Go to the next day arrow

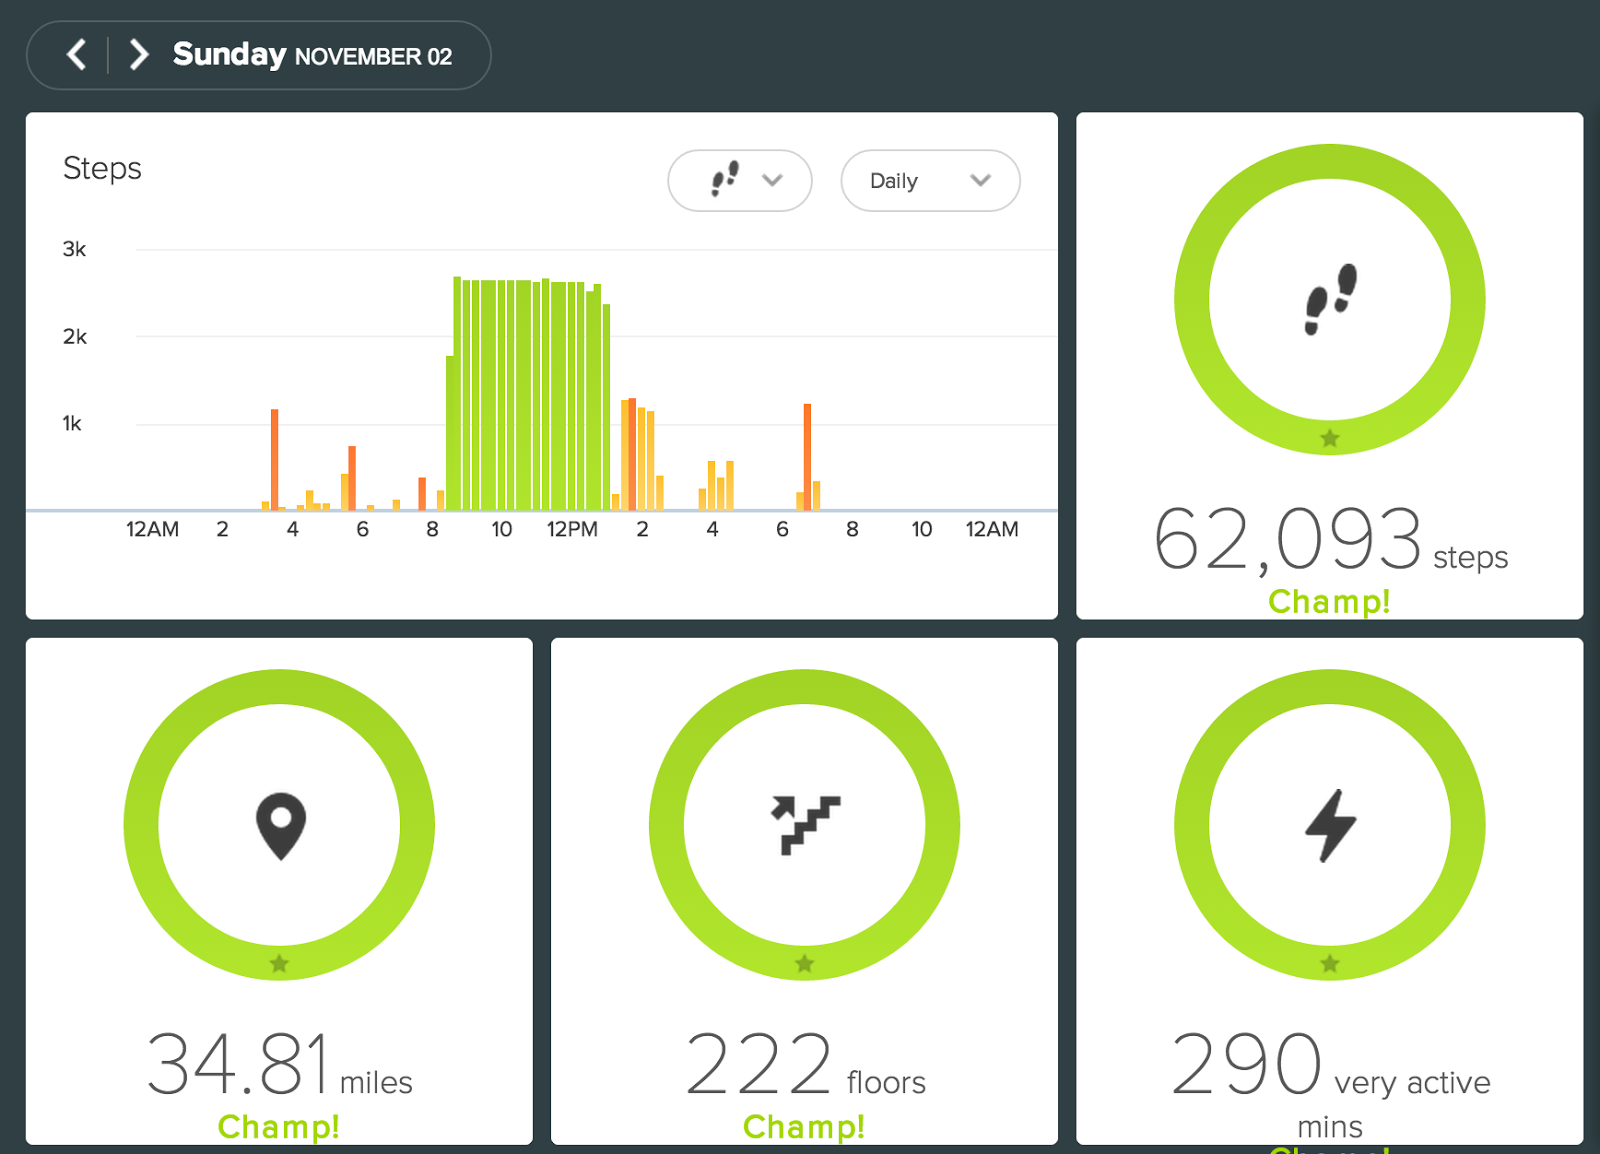pyautogui.click(x=139, y=54)
